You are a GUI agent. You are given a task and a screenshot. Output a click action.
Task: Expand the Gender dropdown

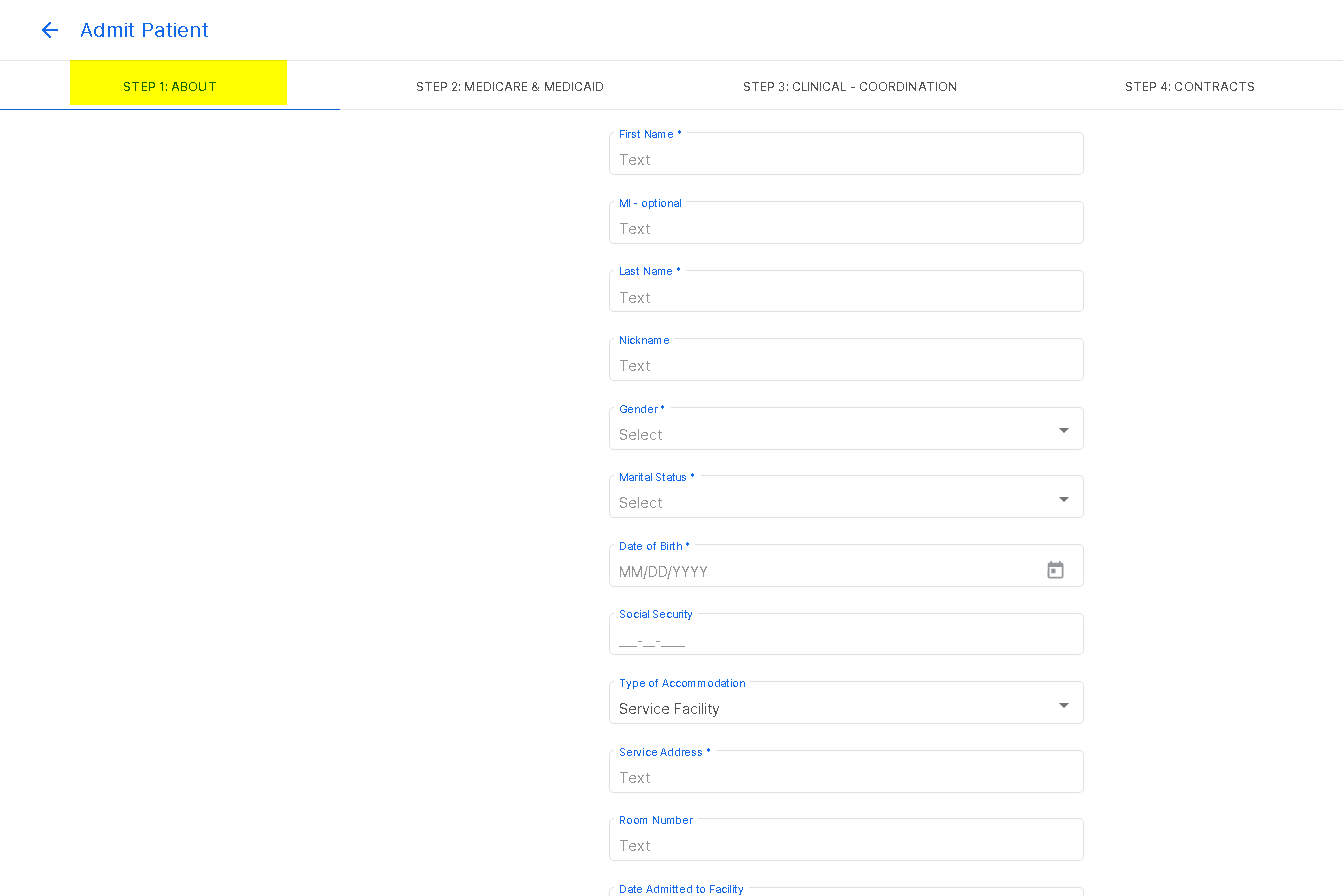846,429
